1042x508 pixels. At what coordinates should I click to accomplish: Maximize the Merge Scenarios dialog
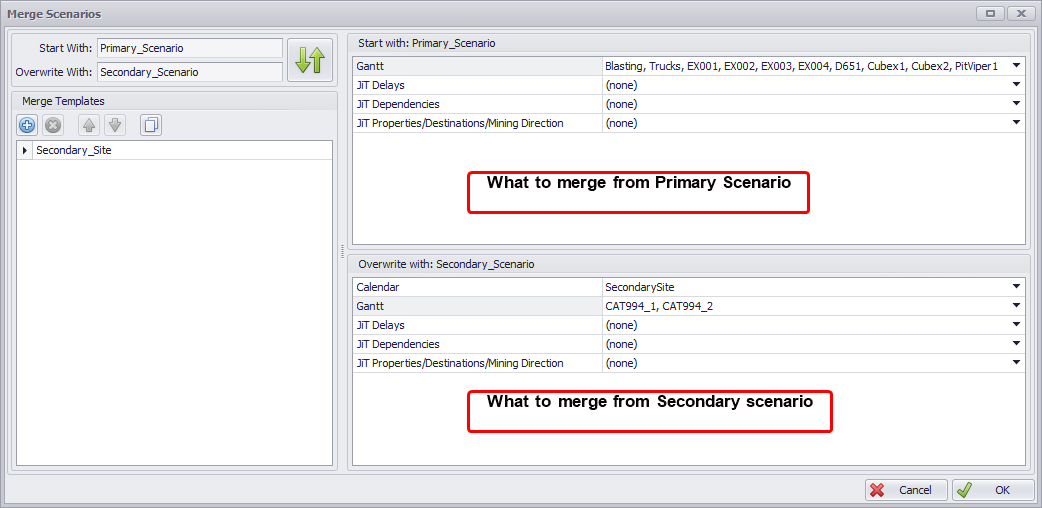pos(991,13)
